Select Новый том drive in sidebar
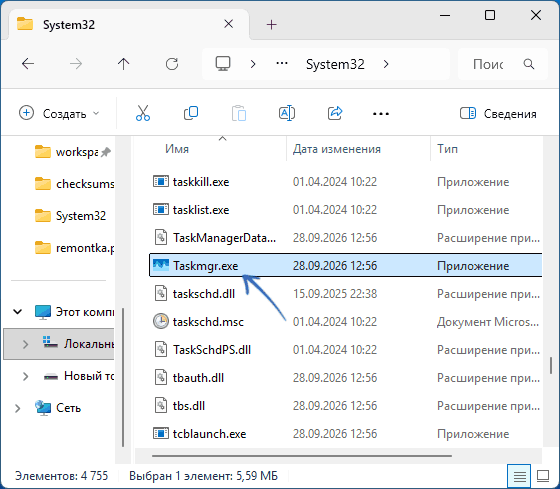Image resolution: width=560 pixels, height=489 pixels. (x=78, y=376)
